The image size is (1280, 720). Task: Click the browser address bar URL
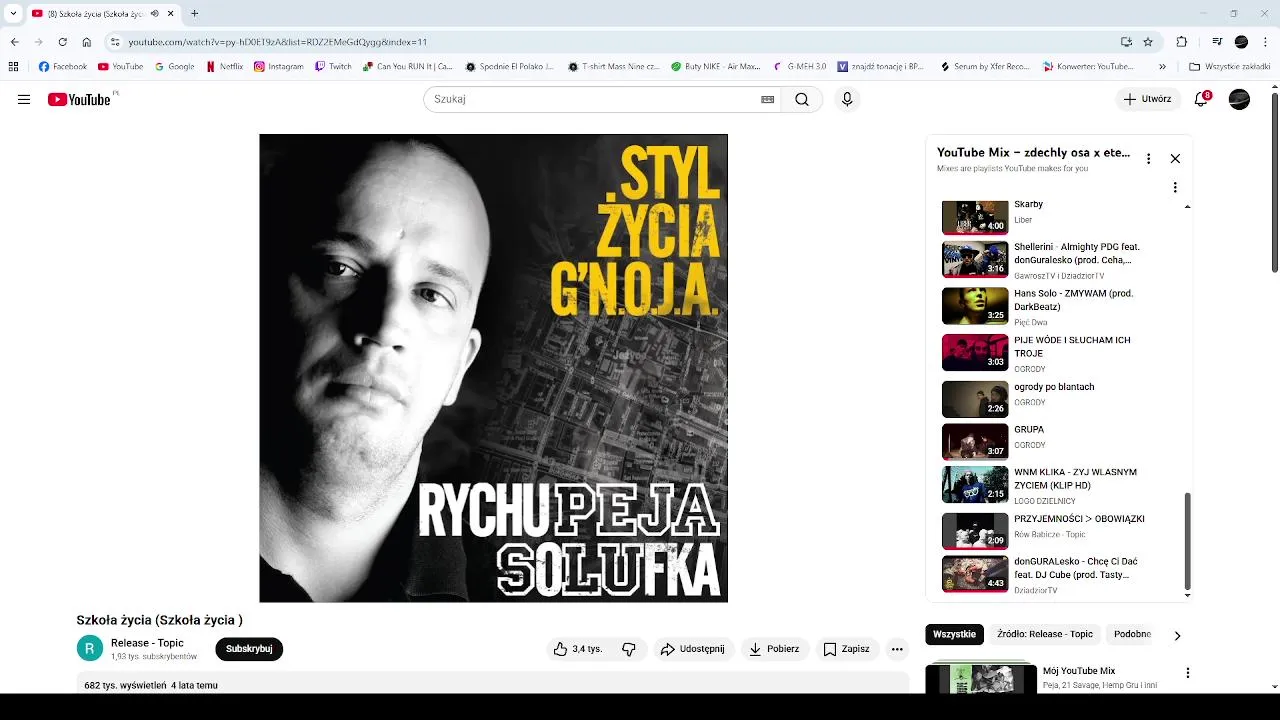278,42
